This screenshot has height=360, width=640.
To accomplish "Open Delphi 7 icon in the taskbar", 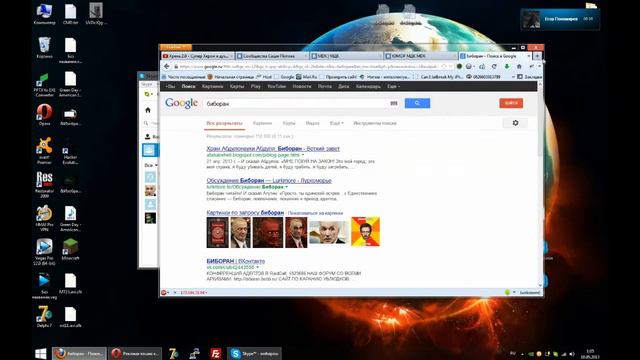I will coord(173,353).
